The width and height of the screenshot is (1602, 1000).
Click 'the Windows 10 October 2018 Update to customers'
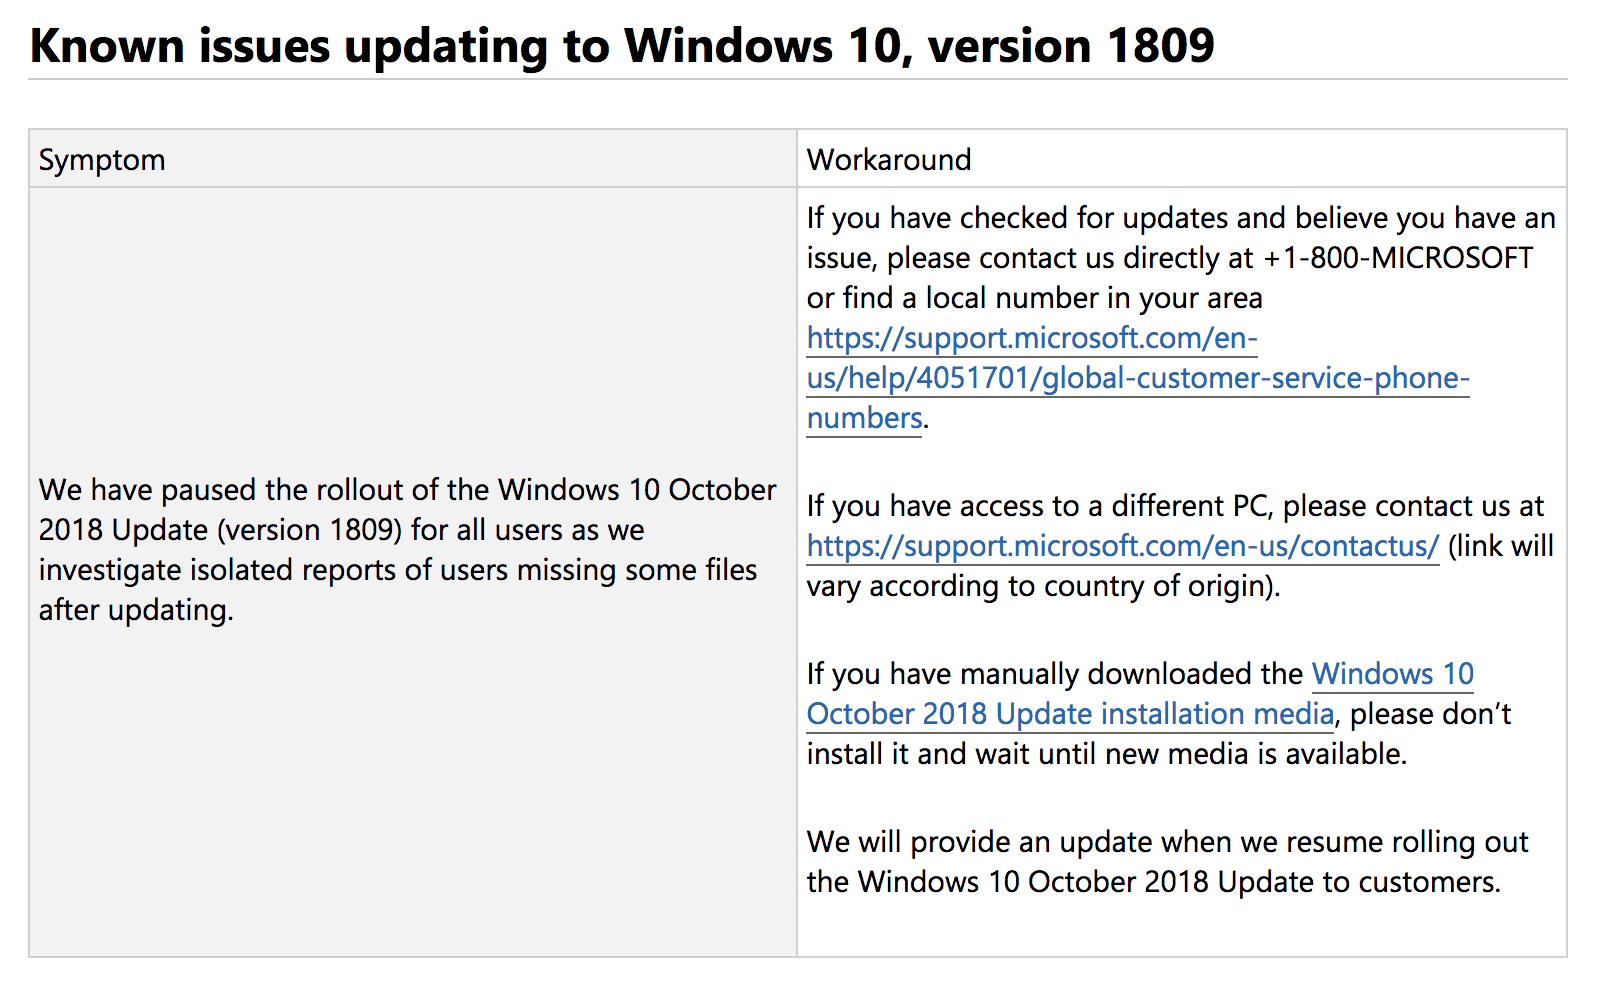[1153, 882]
